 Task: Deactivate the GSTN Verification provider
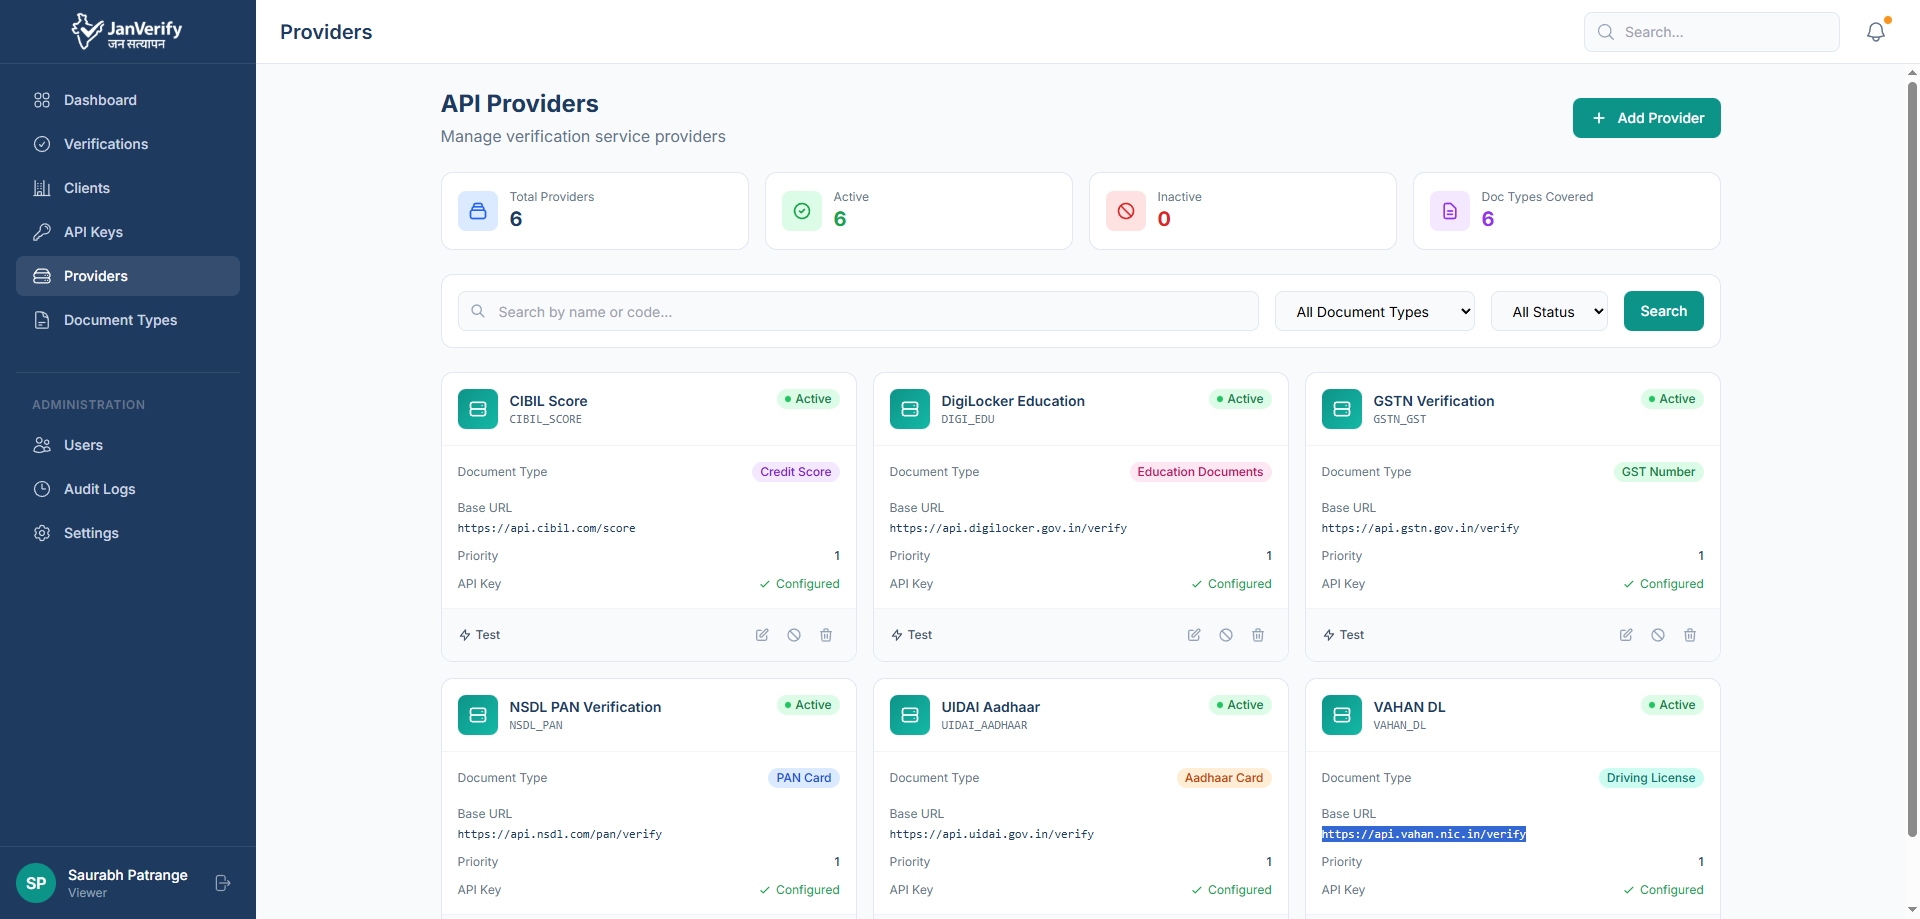pos(1658,635)
